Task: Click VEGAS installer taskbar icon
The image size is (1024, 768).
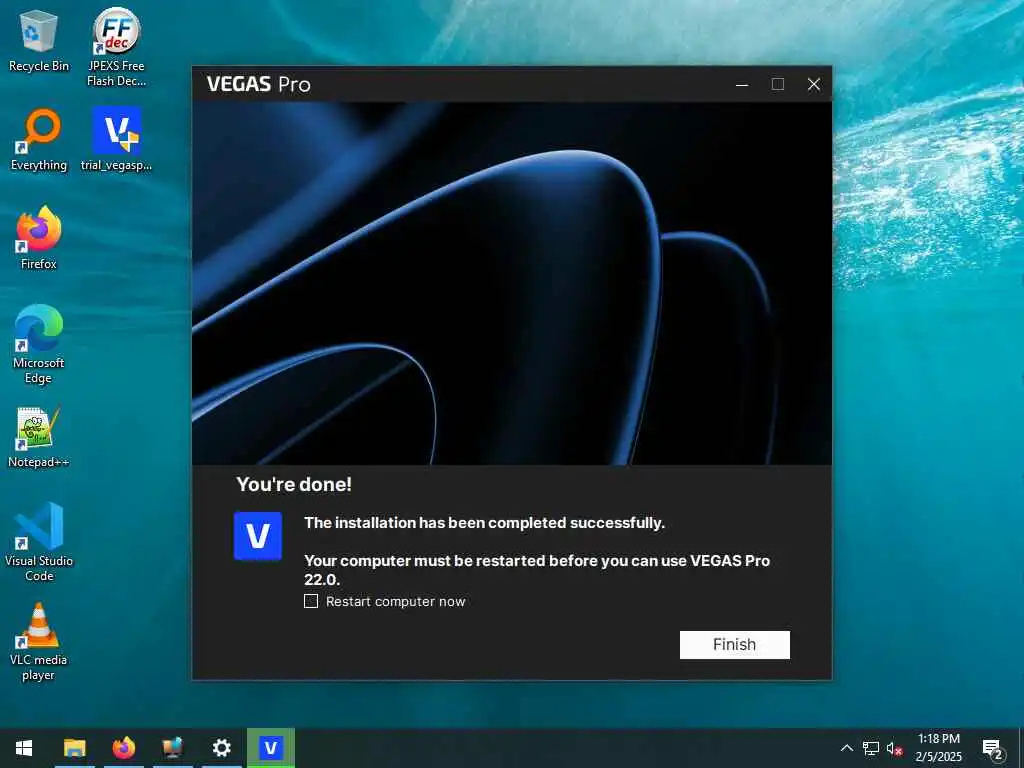Action: tap(271, 748)
